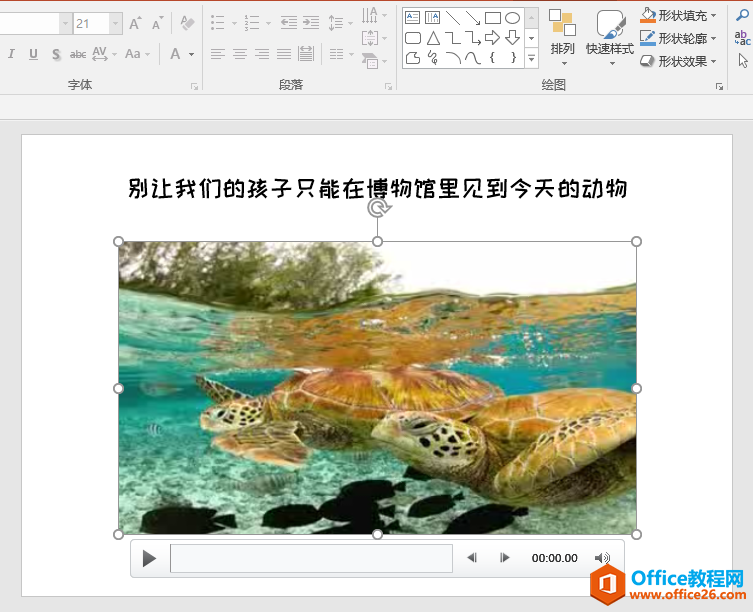Screen dimensions: 753x612
Task: Select the elbow arrow connector shape
Action: 473,38
